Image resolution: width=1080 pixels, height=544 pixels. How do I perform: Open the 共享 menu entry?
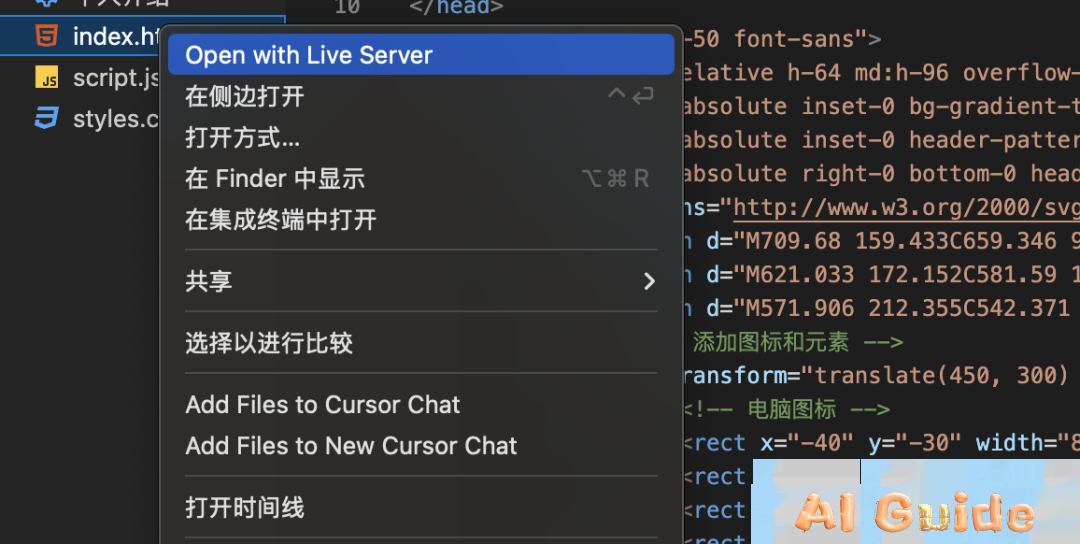pyautogui.click(x=421, y=281)
